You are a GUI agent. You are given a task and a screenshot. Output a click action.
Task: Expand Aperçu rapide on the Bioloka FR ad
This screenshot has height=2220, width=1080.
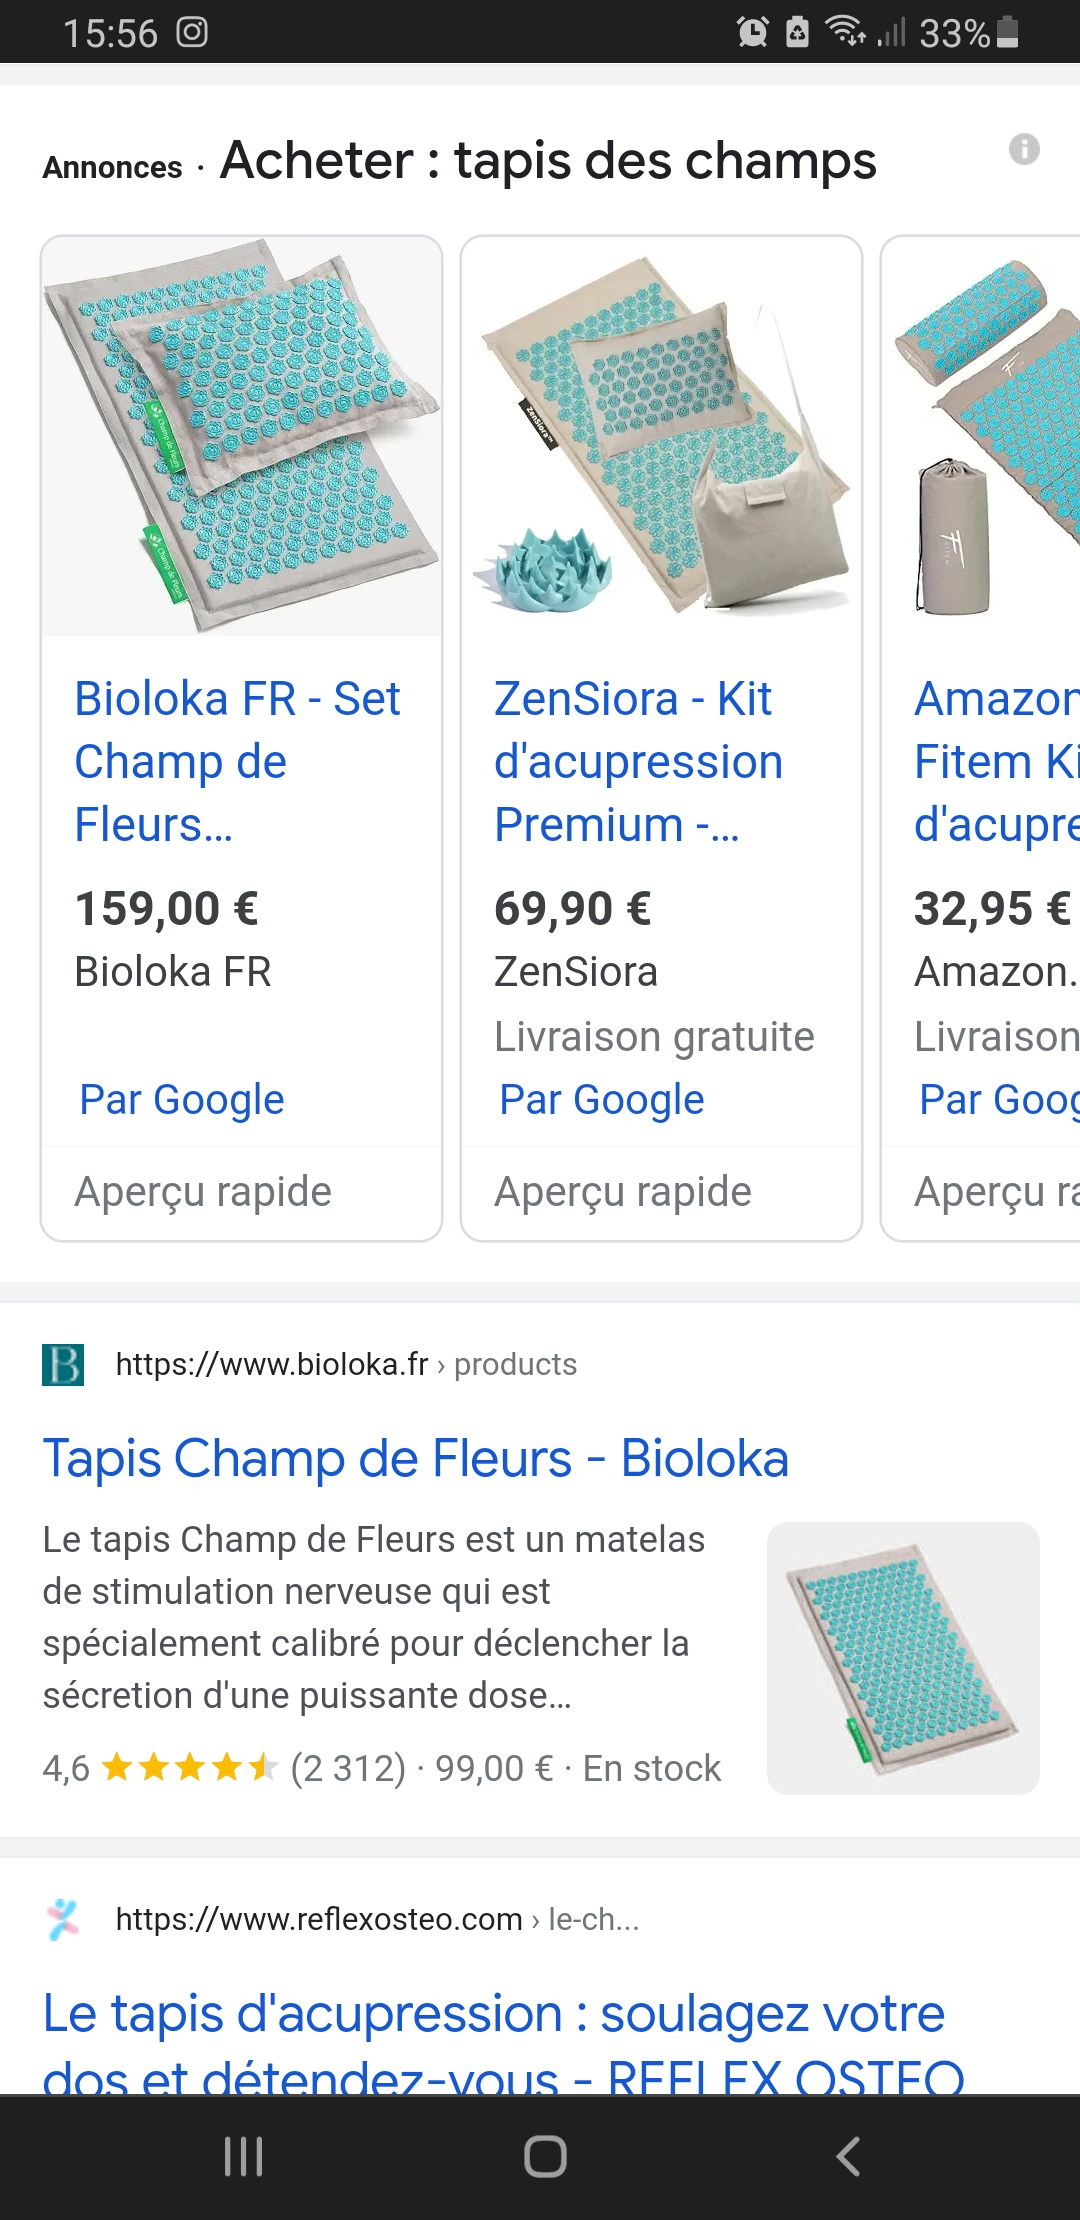tap(204, 1191)
